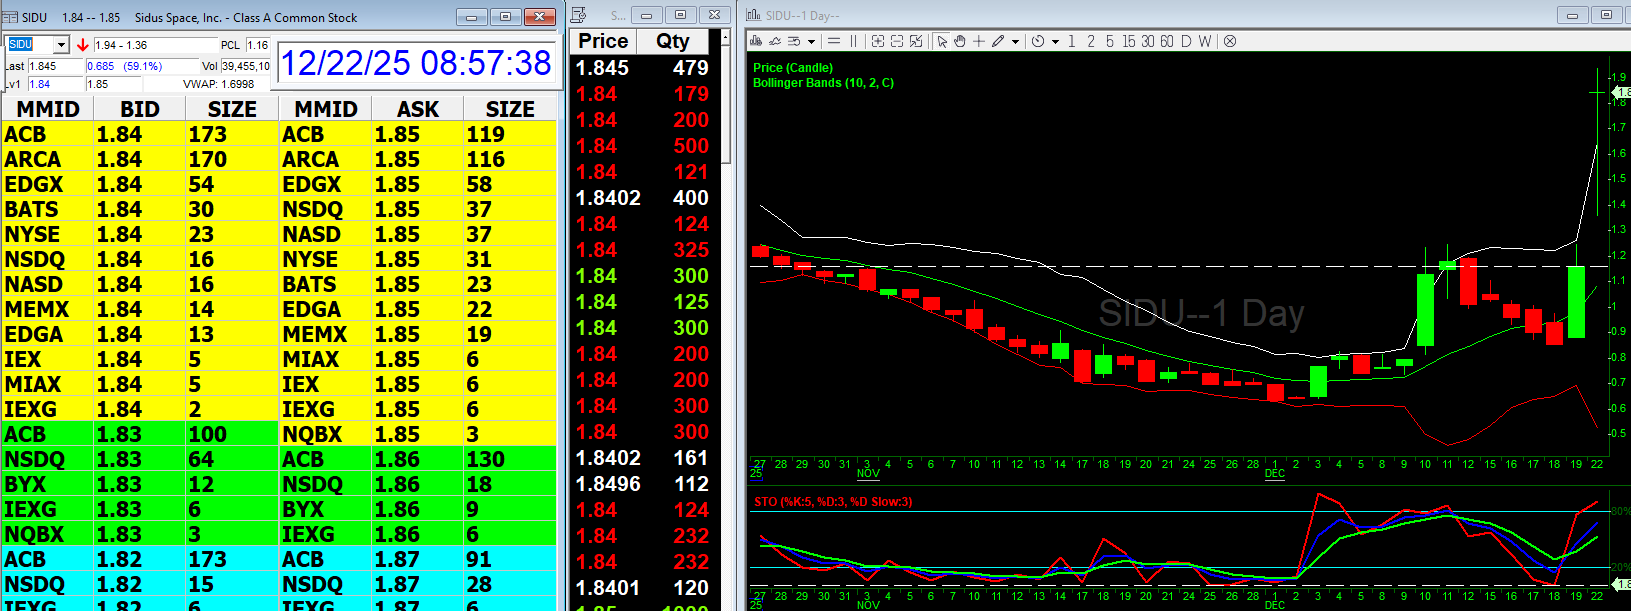1631x611 pixels.
Task: Click the BID column header
Action: pos(140,109)
